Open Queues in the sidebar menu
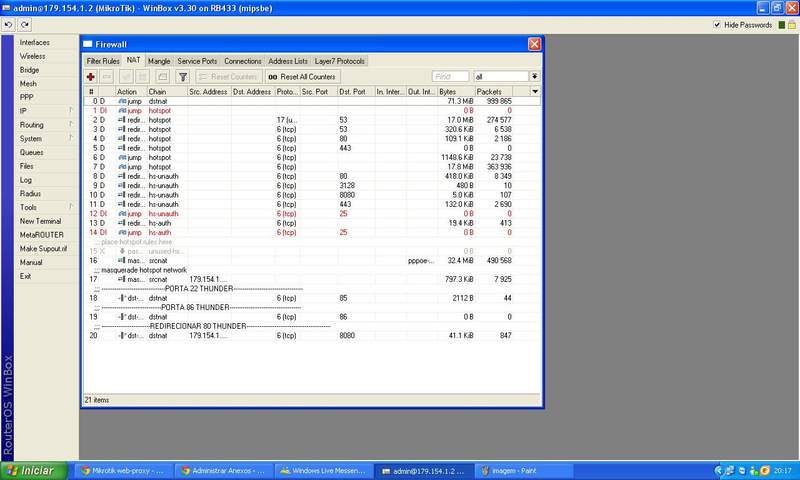 32,152
